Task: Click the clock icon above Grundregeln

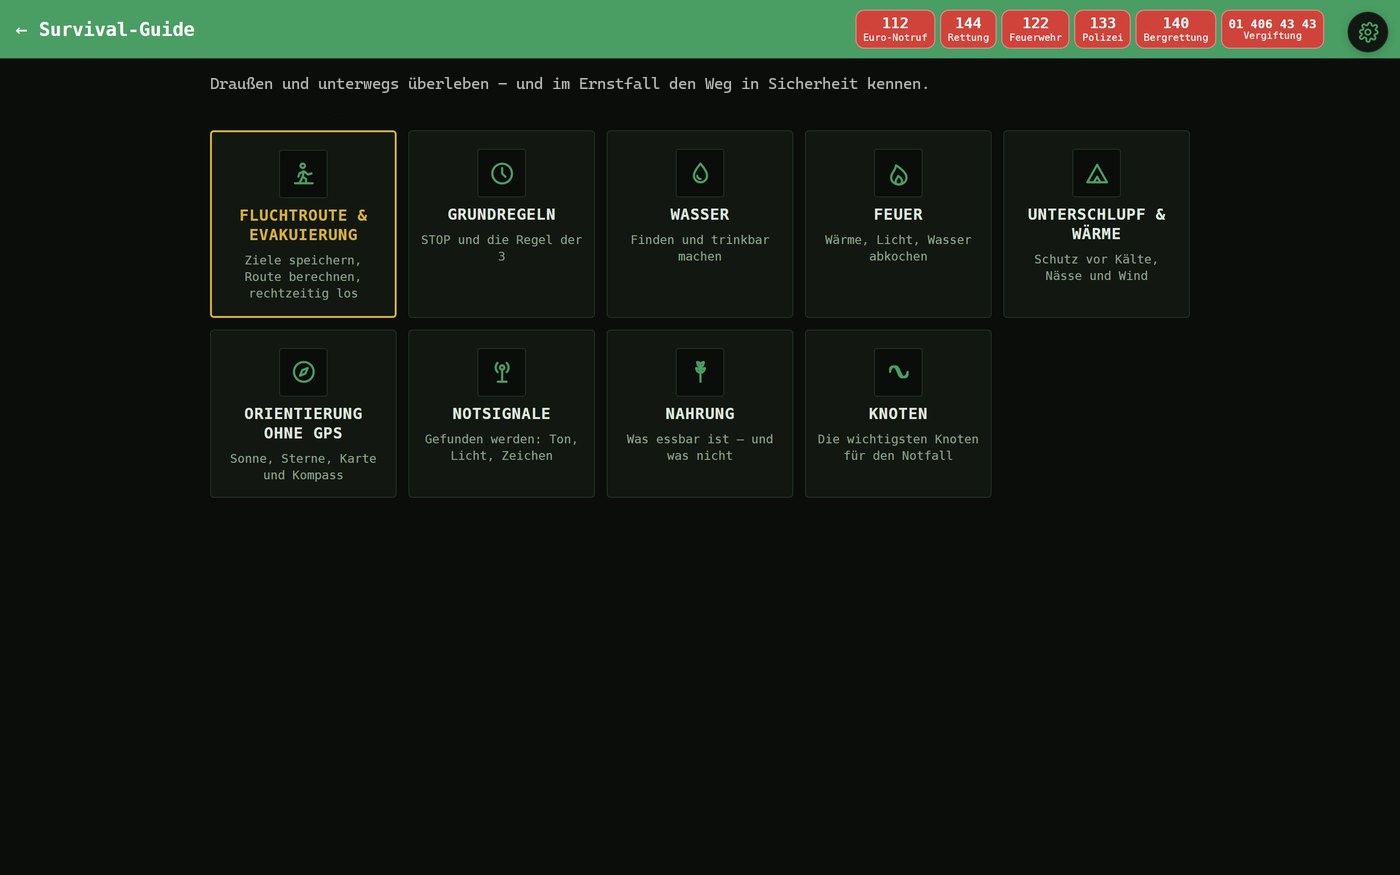Action: [x=501, y=173]
